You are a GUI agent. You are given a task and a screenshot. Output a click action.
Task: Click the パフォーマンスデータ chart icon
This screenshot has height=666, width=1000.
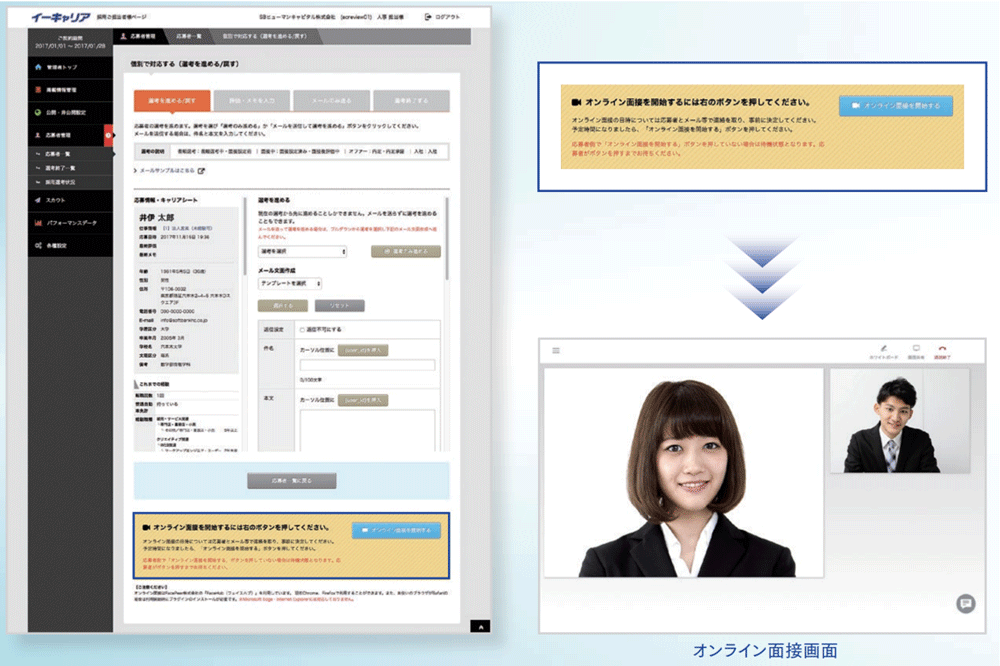(37, 223)
